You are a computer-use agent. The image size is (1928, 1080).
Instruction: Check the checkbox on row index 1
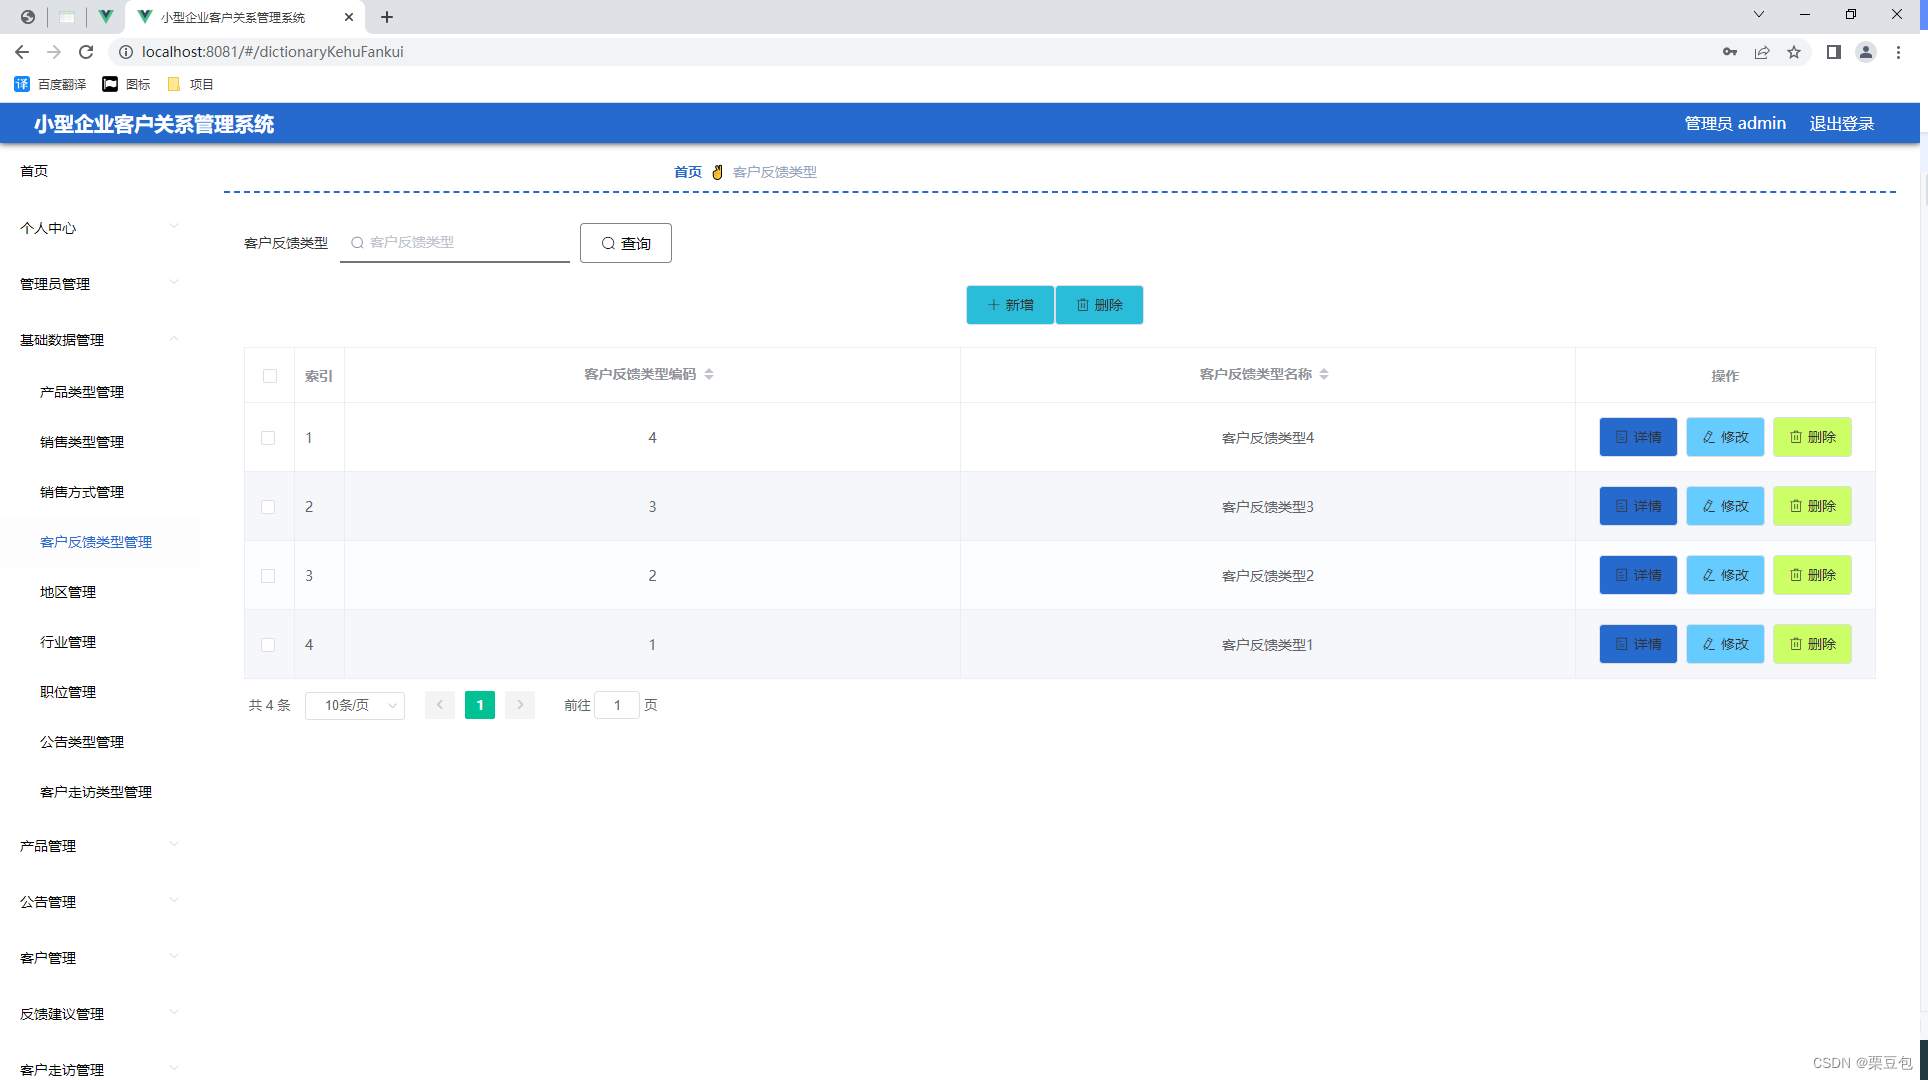(268, 437)
